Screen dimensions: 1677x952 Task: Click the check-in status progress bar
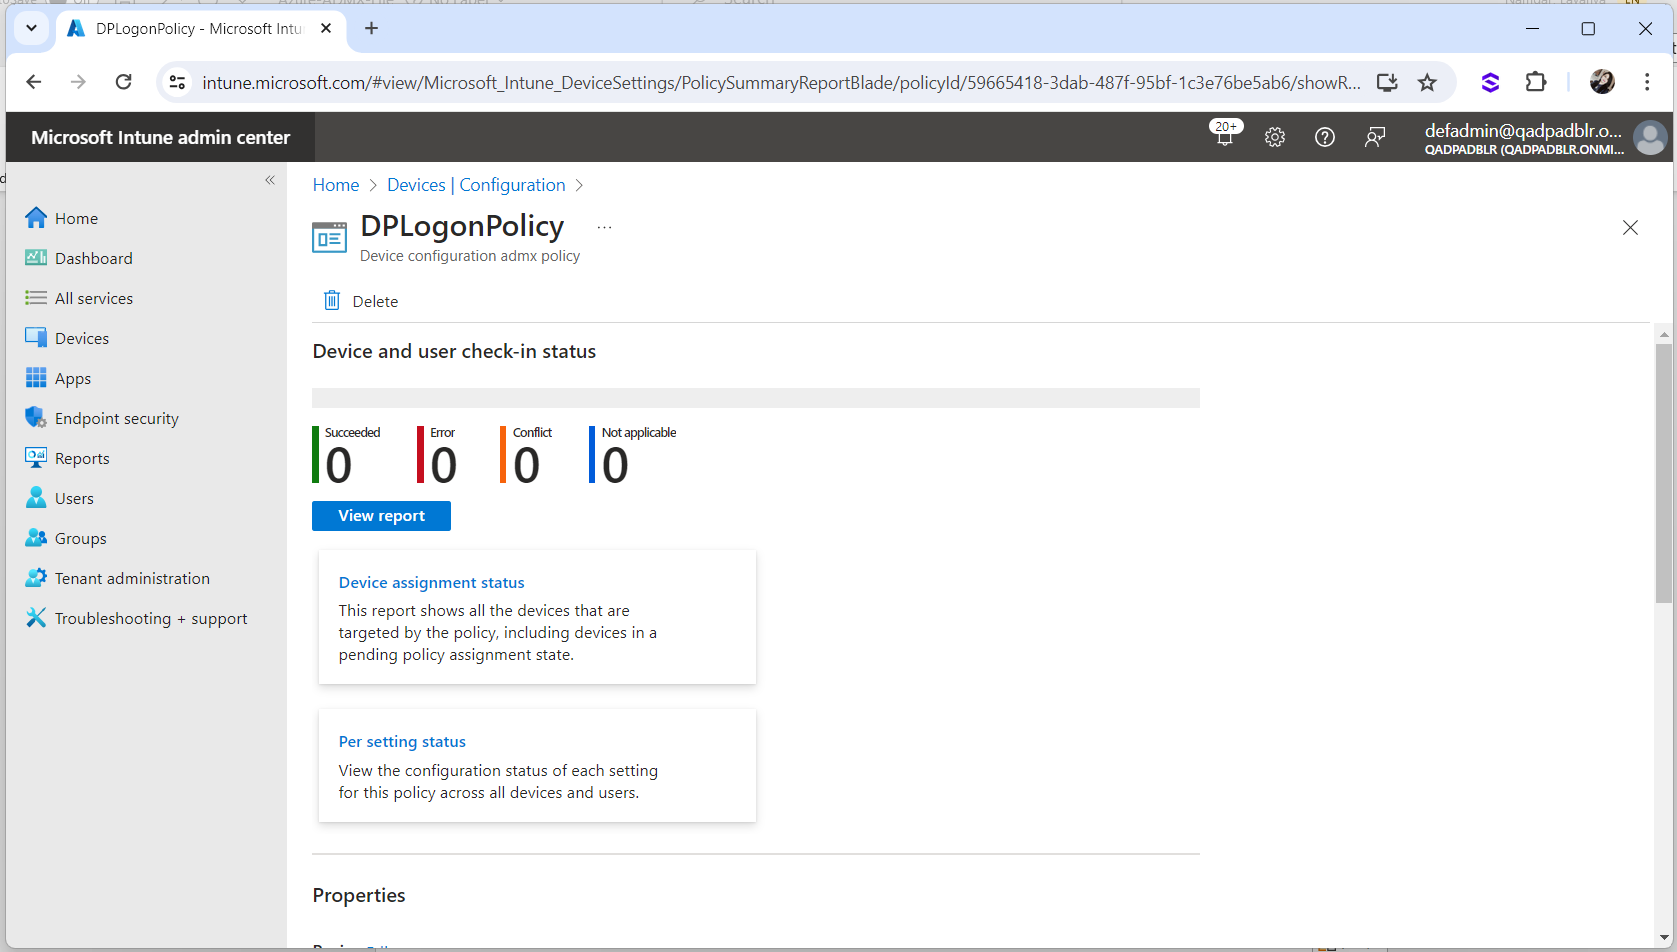click(755, 398)
